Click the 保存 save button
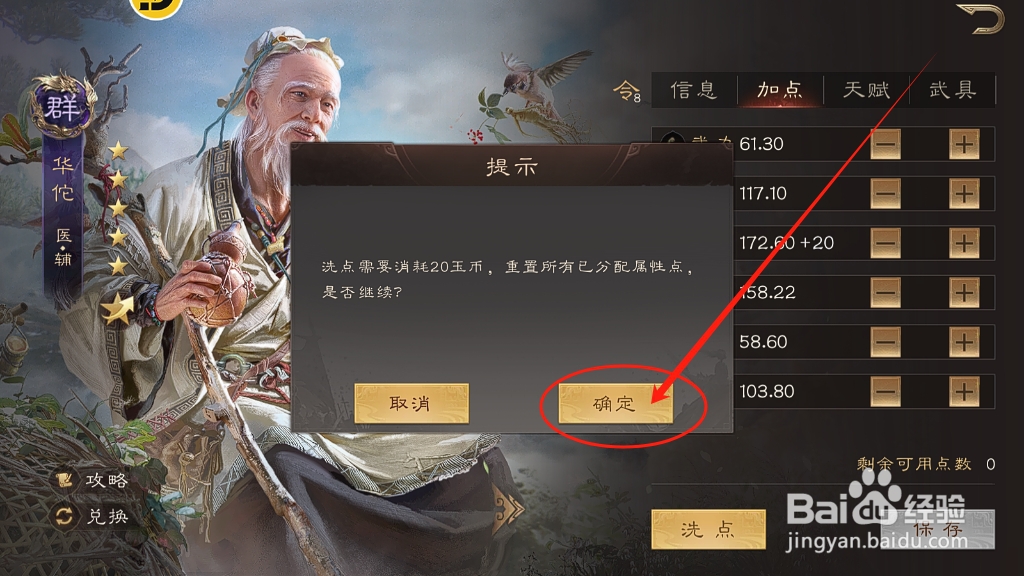 tap(938, 529)
